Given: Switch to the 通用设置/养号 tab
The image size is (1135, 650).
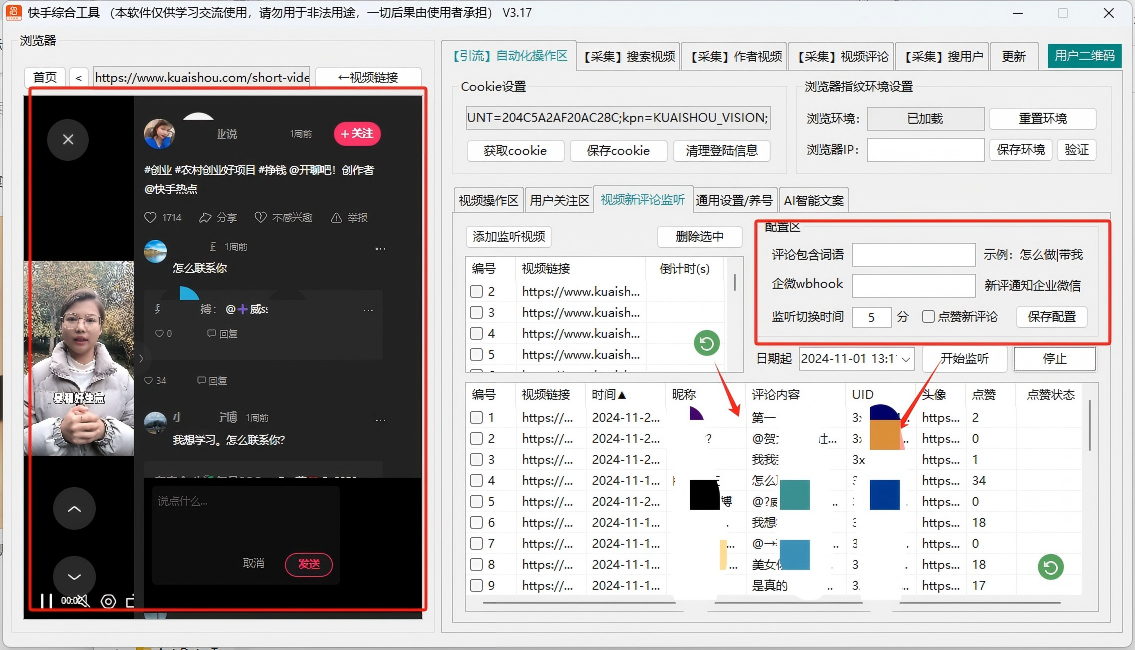Looking at the screenshot, I should coord(735,201).
